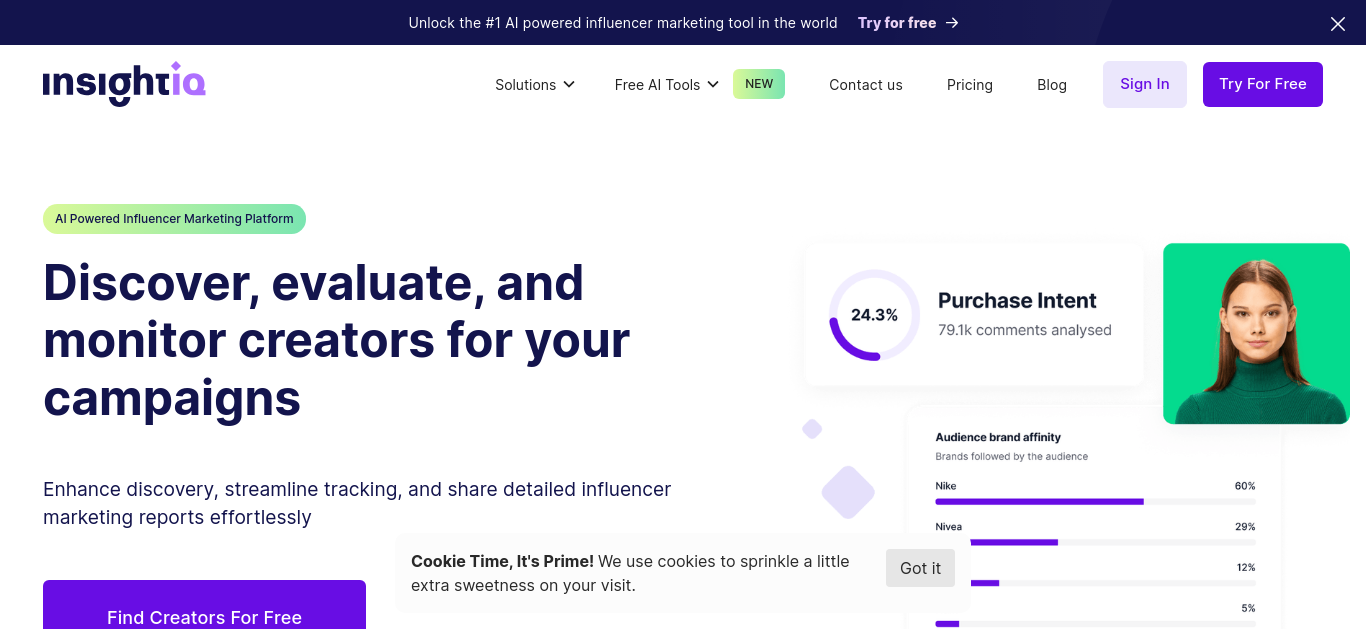This screenshot has height=629, width=1366.
Task: Open the Pricing page
Action: [x=970, y=85]
